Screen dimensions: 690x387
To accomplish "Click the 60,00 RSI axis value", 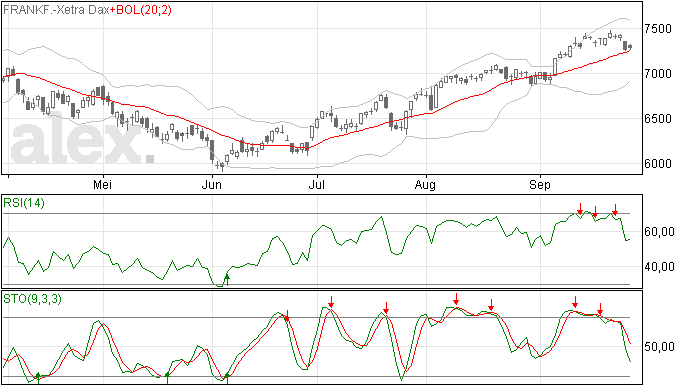I will click(x=659, y=232).
